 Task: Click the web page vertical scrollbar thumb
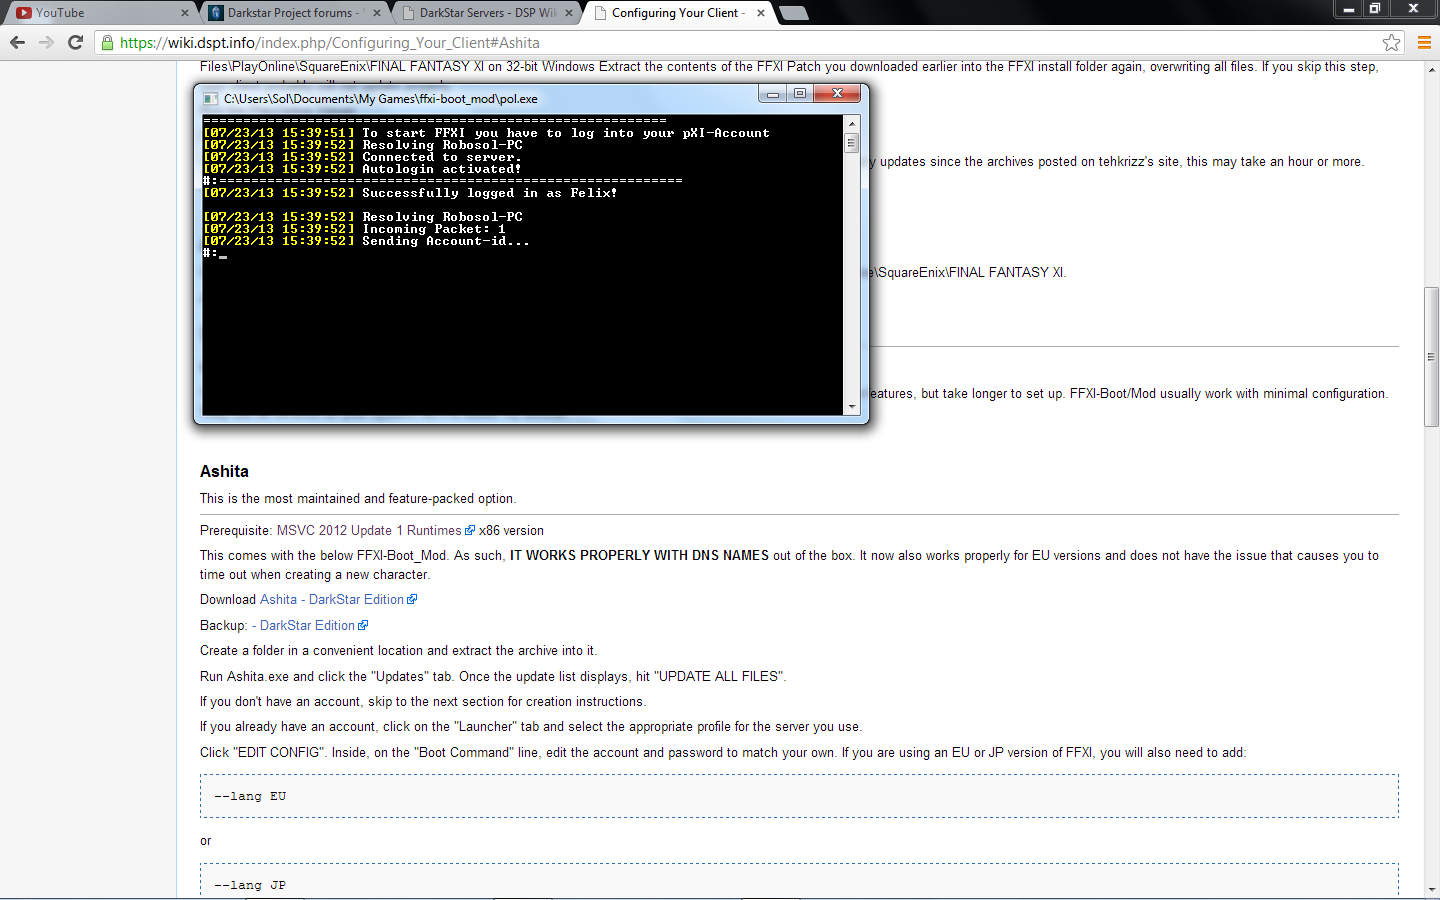1431,357
